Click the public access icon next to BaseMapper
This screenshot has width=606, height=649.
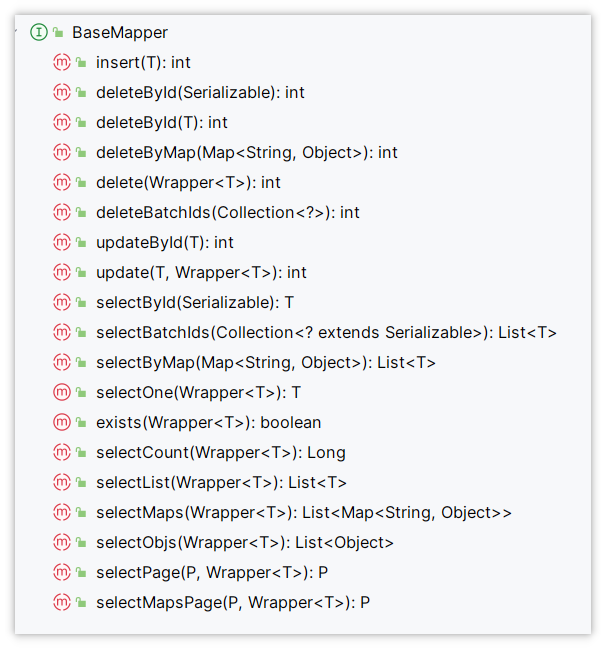pos(58,33)
